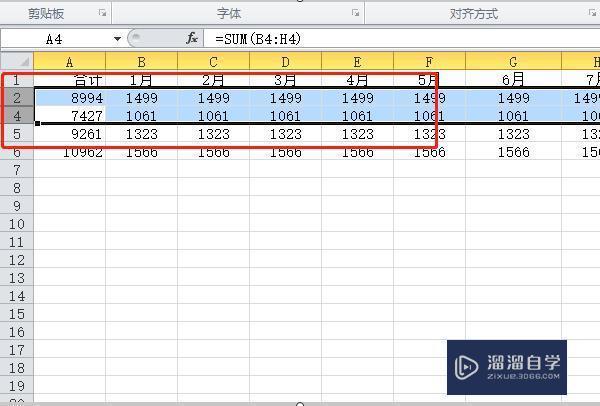Viewport: 600px width, 406px height.
Task: Select column C header
Action: 214,62
